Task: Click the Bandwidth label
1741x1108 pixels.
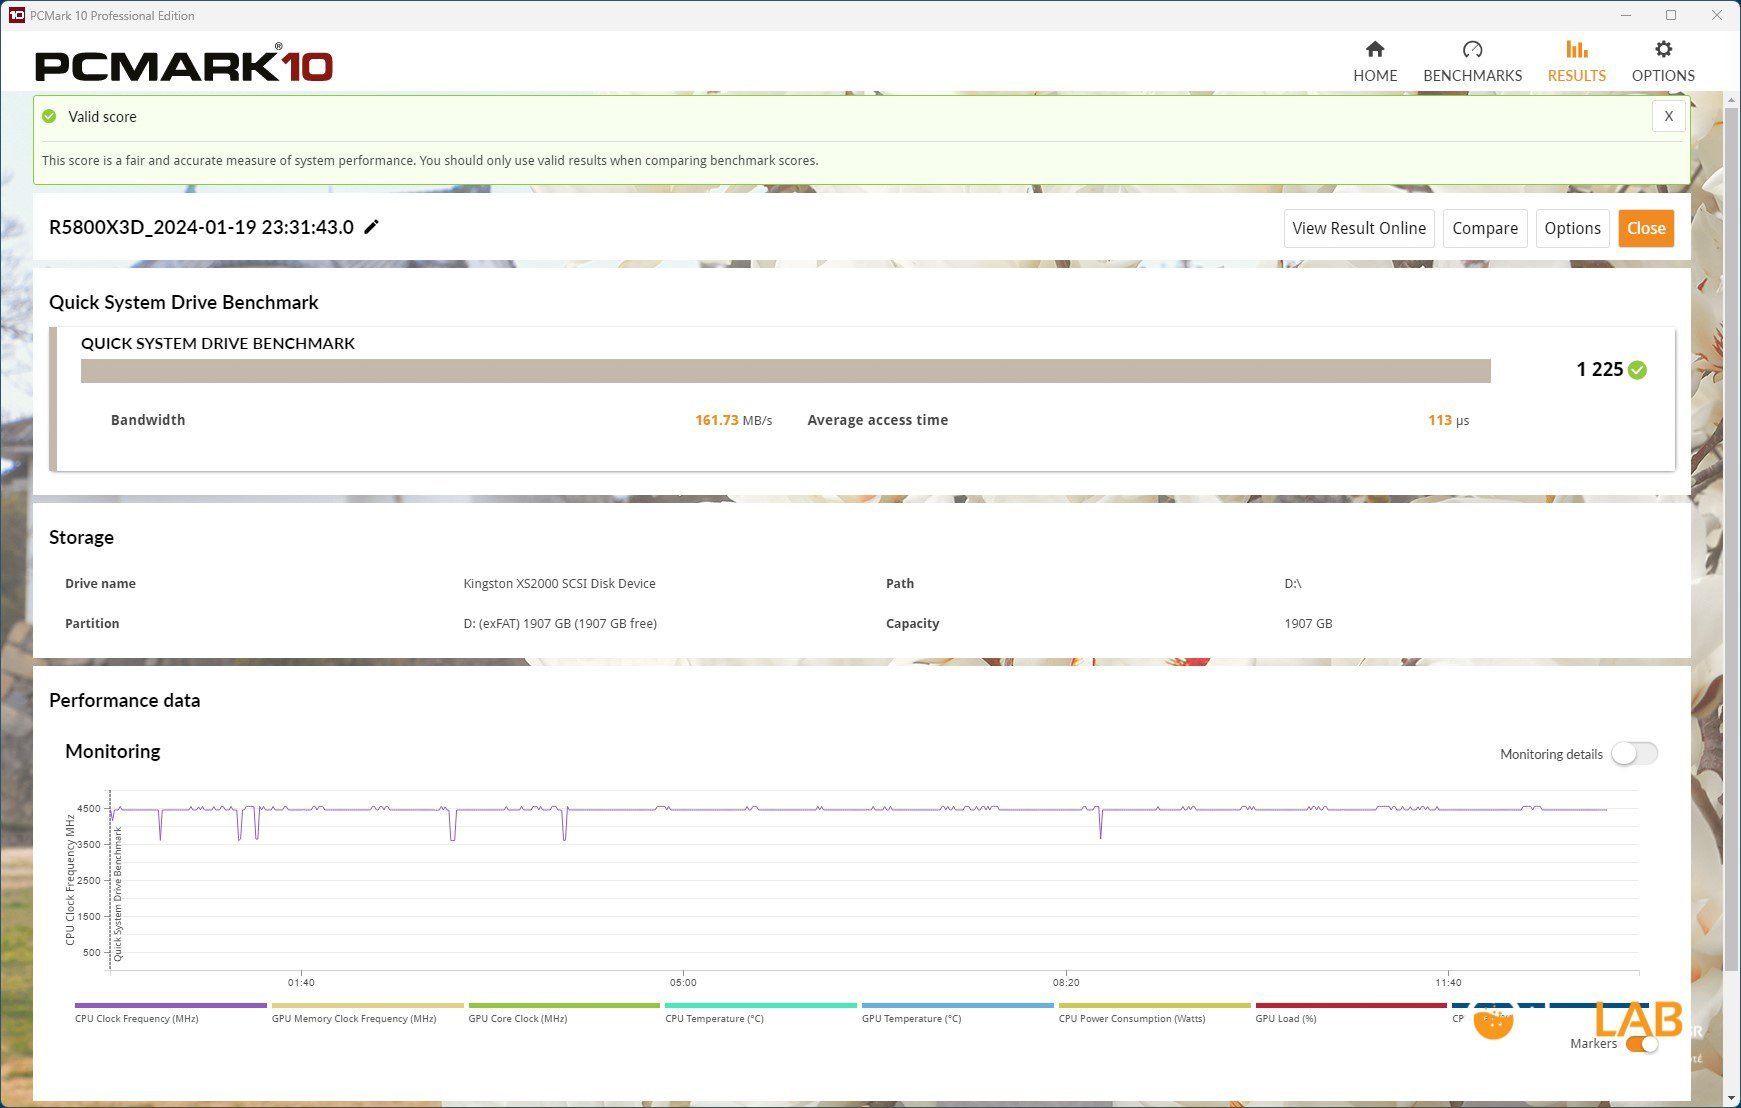Action: 148,420
